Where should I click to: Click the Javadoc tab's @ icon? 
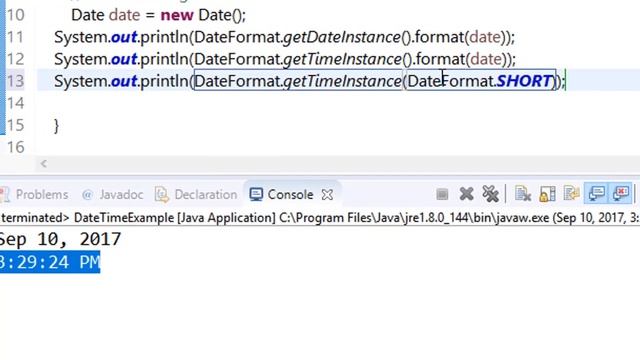point(87,195)
